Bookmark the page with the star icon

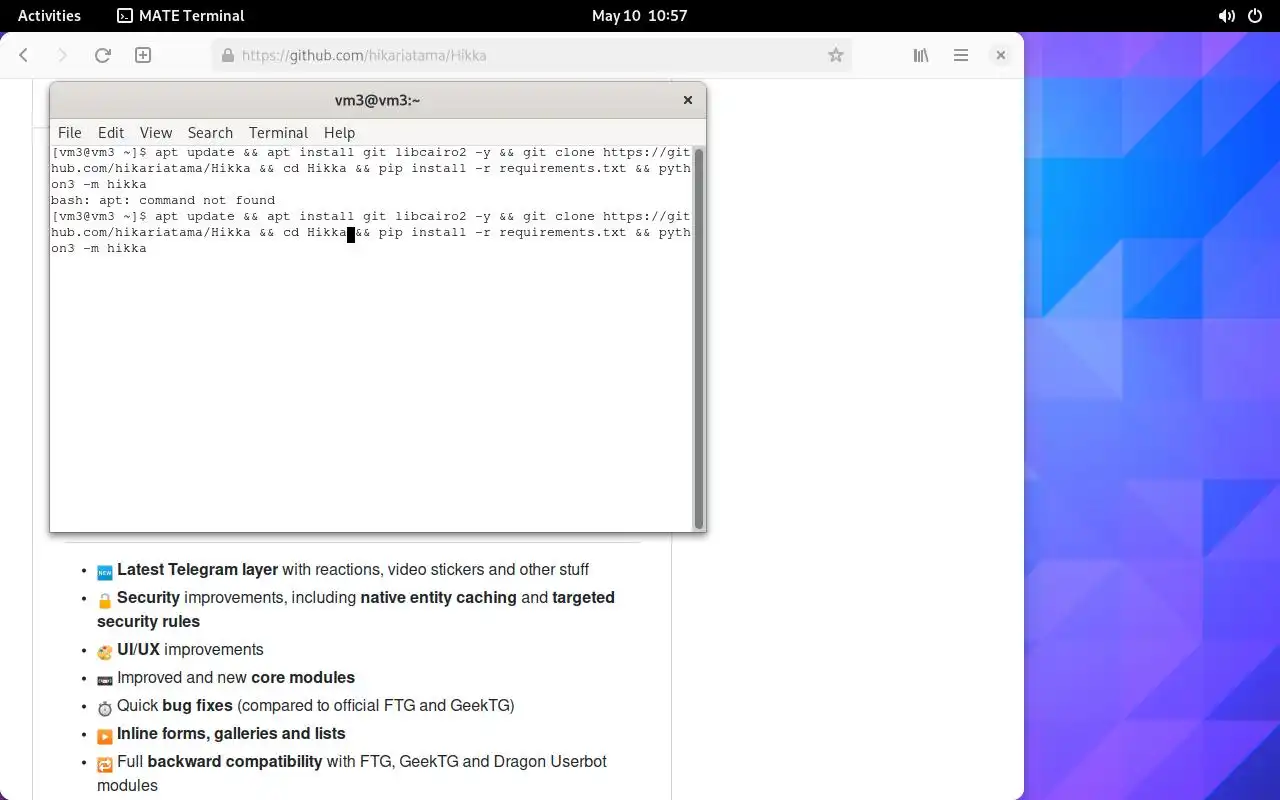tap(836, 56)
